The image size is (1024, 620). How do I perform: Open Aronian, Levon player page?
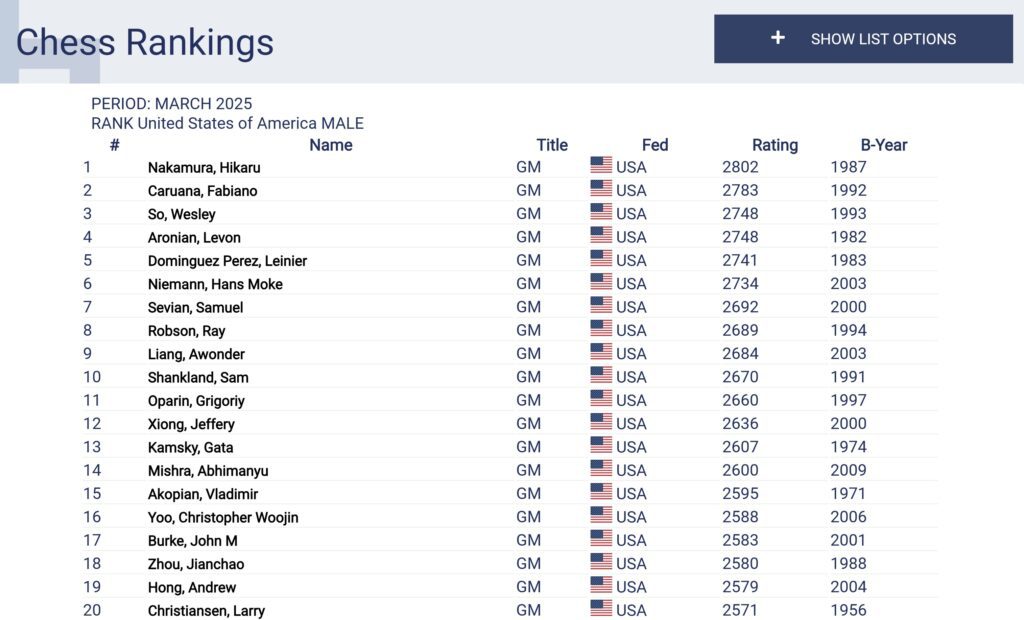click(x=194, y=238)
